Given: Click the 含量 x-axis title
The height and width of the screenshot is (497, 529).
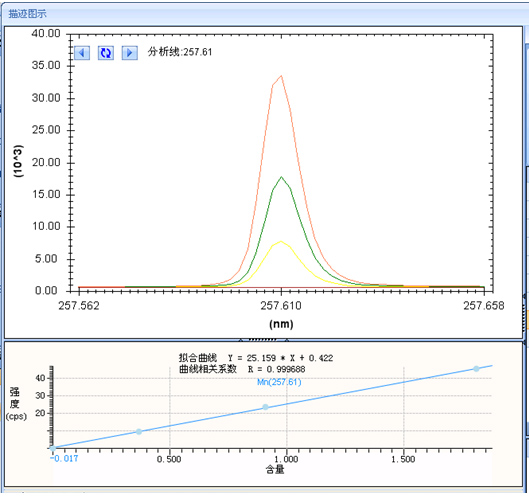Looking at the screenshot, I should 275,469.
